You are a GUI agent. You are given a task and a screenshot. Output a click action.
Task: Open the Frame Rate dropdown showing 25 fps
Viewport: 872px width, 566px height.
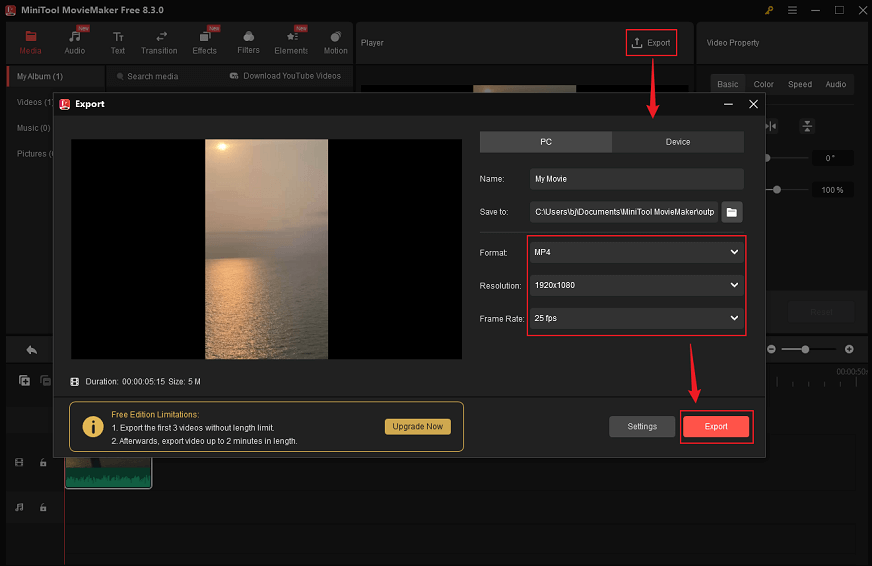[x=636, y=319]
